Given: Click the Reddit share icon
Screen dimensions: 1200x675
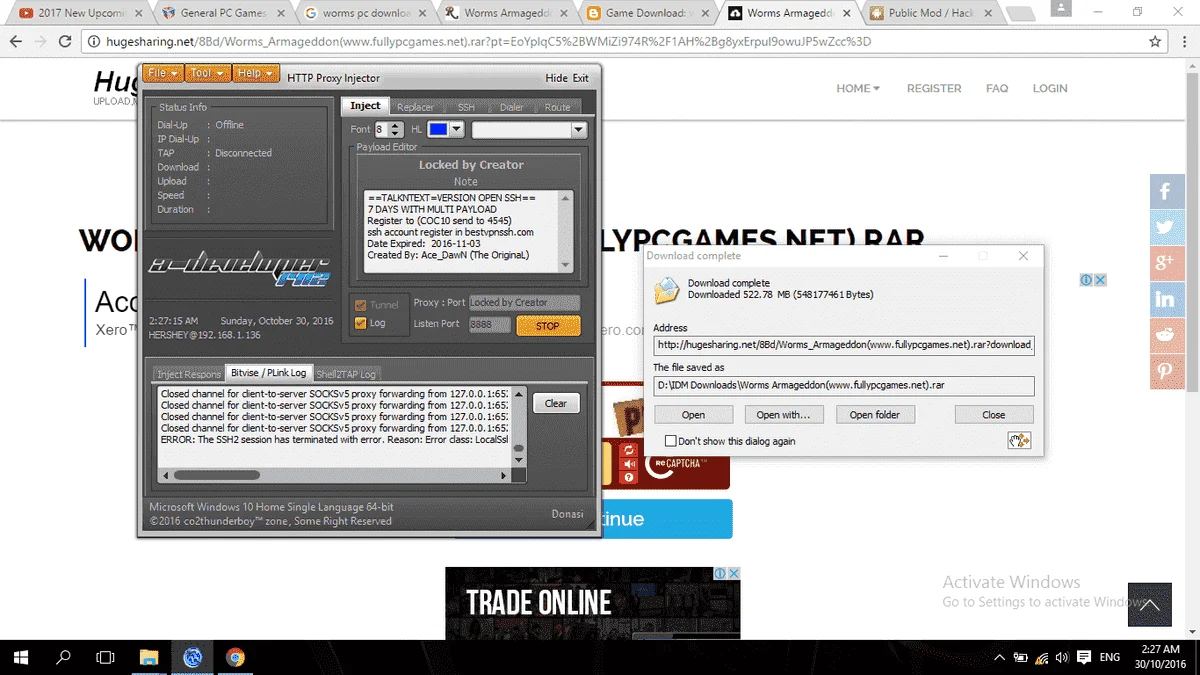Looking at the screenshot, I should click(x=1166, y=335).
